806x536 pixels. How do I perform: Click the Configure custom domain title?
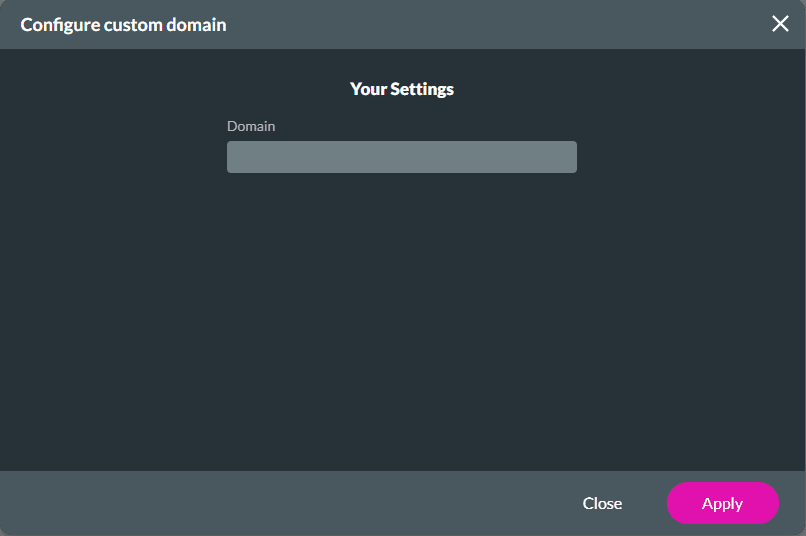pos(123,24)
